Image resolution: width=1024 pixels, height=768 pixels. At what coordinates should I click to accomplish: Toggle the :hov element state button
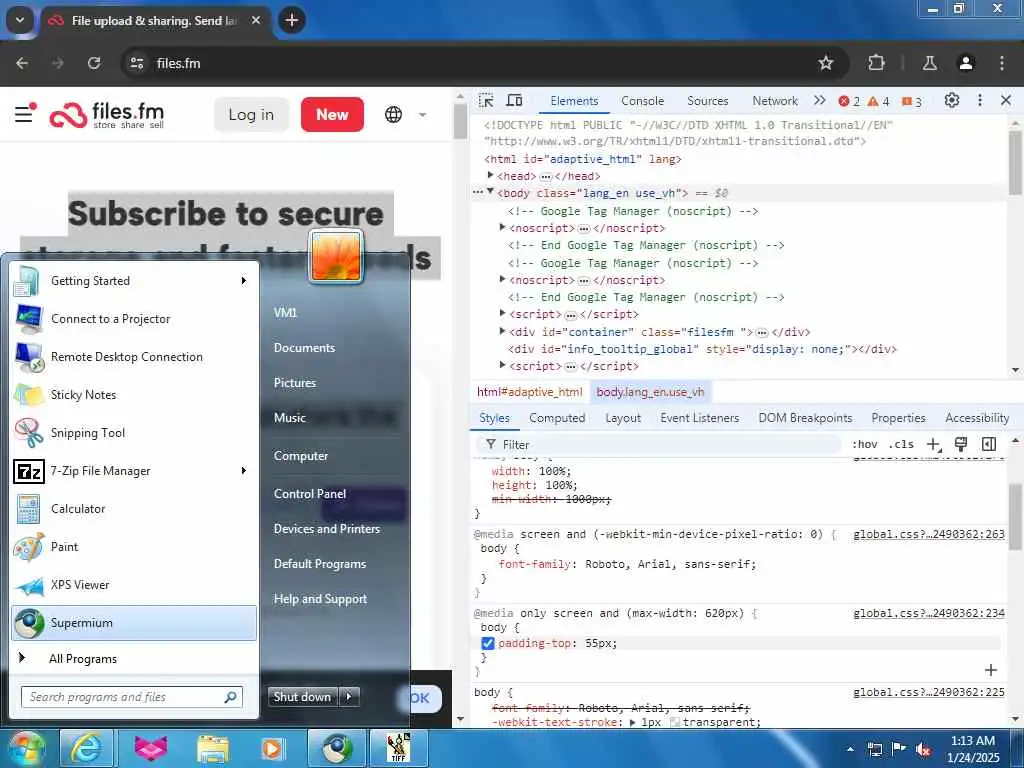[x=865, y=445]
